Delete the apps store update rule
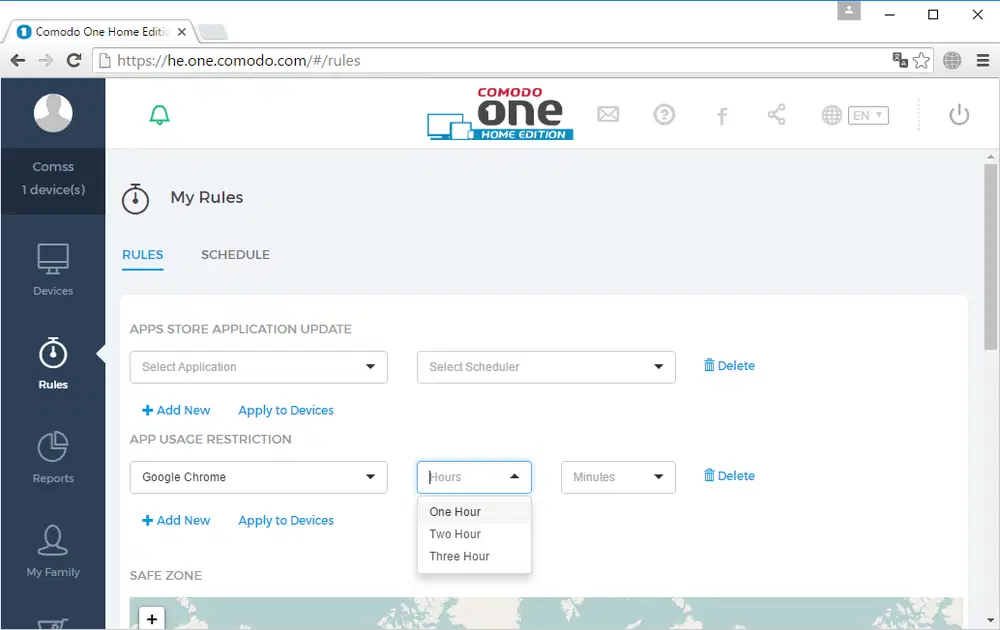The image size is (1000, 630). click(729, 365)
